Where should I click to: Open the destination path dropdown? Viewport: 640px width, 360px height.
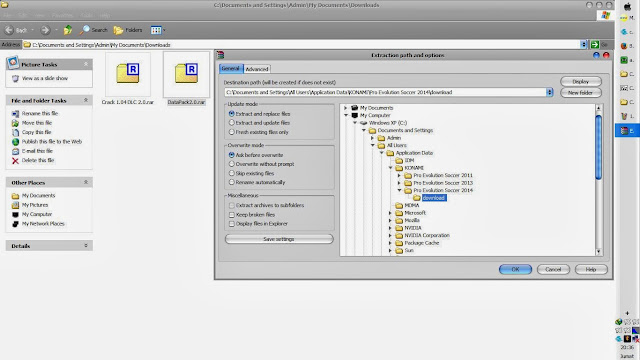click(549, 92)
